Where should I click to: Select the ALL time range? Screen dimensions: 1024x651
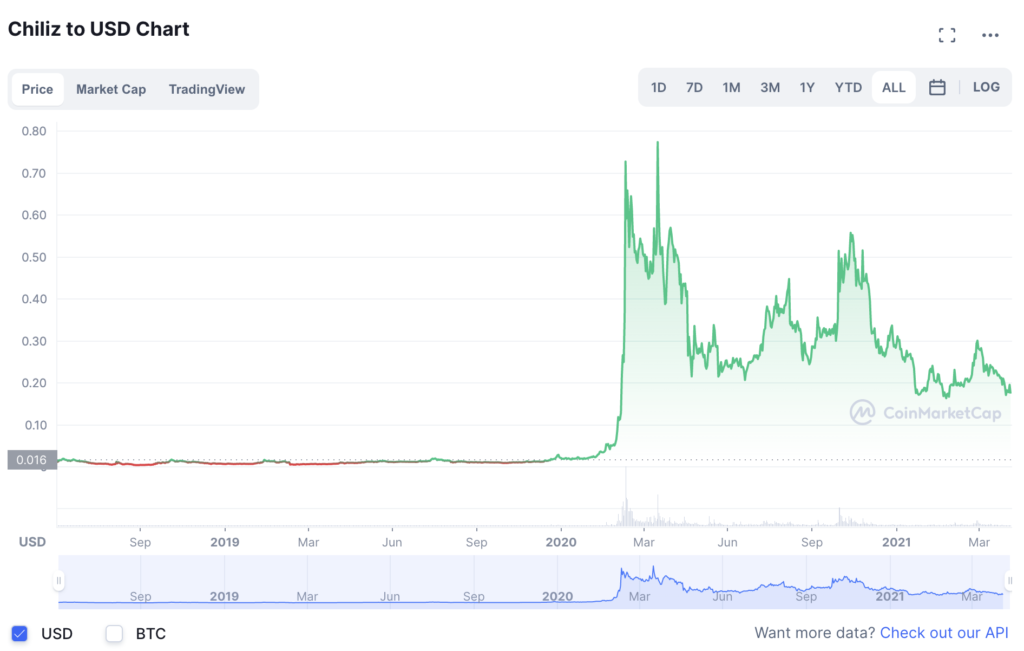pyautogui.click(x=893, y=87)
